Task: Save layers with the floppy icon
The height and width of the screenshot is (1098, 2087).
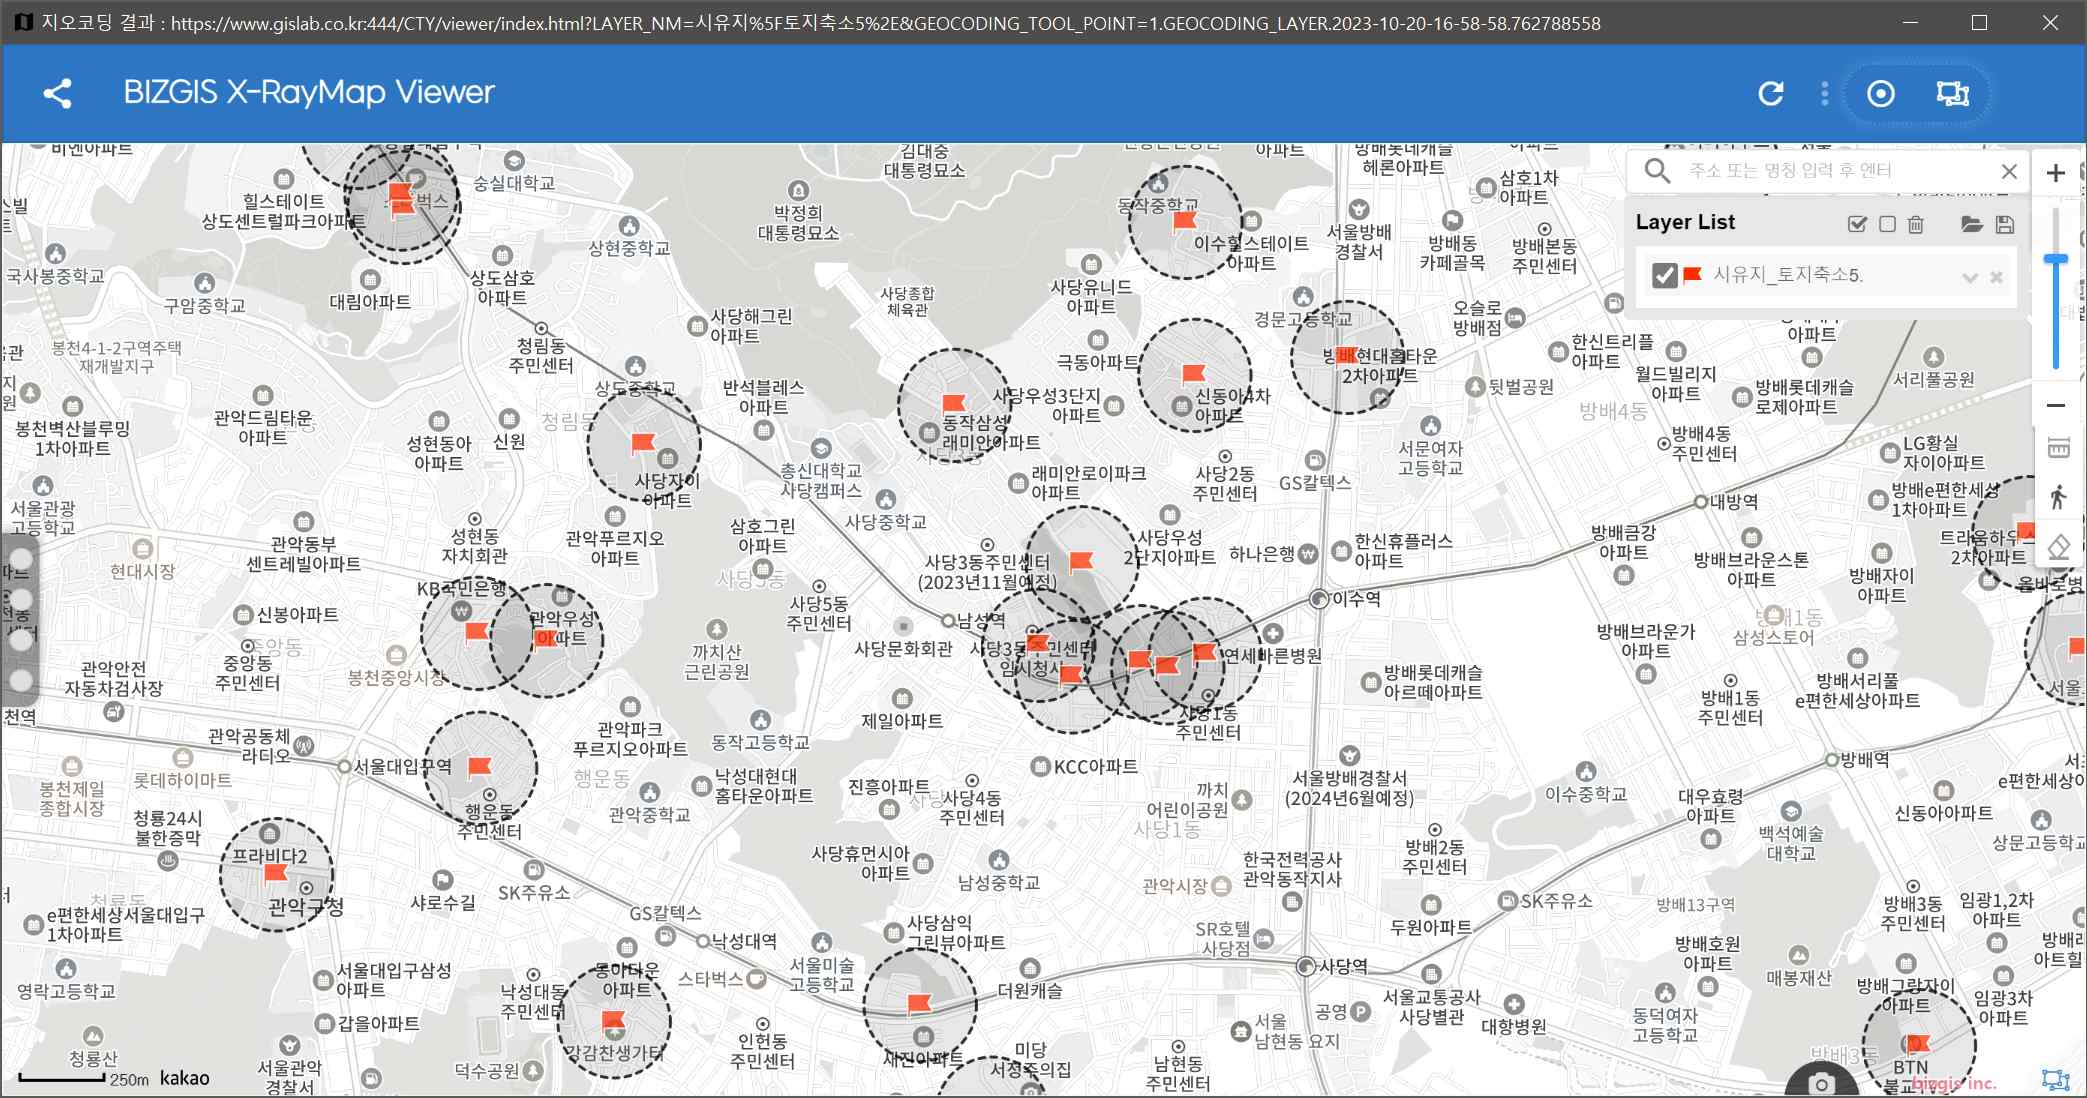Action: [x=2005, y=224]
